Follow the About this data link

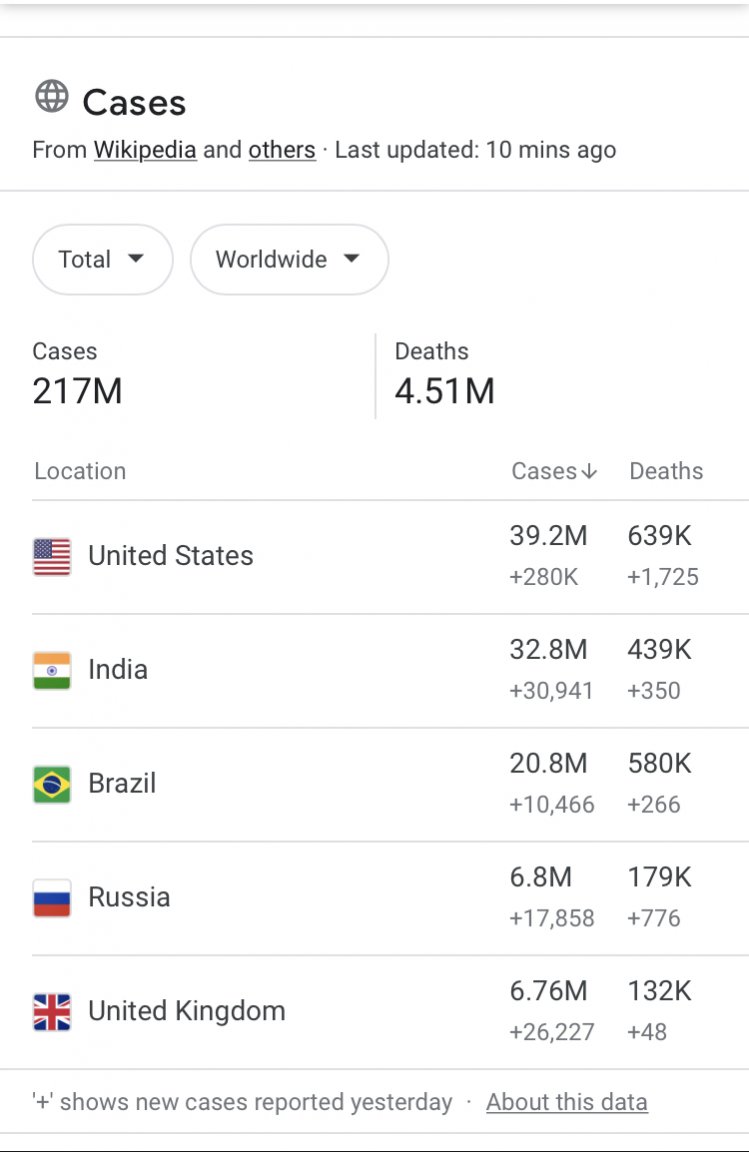pyautogui.click(x=566, y=1102)
